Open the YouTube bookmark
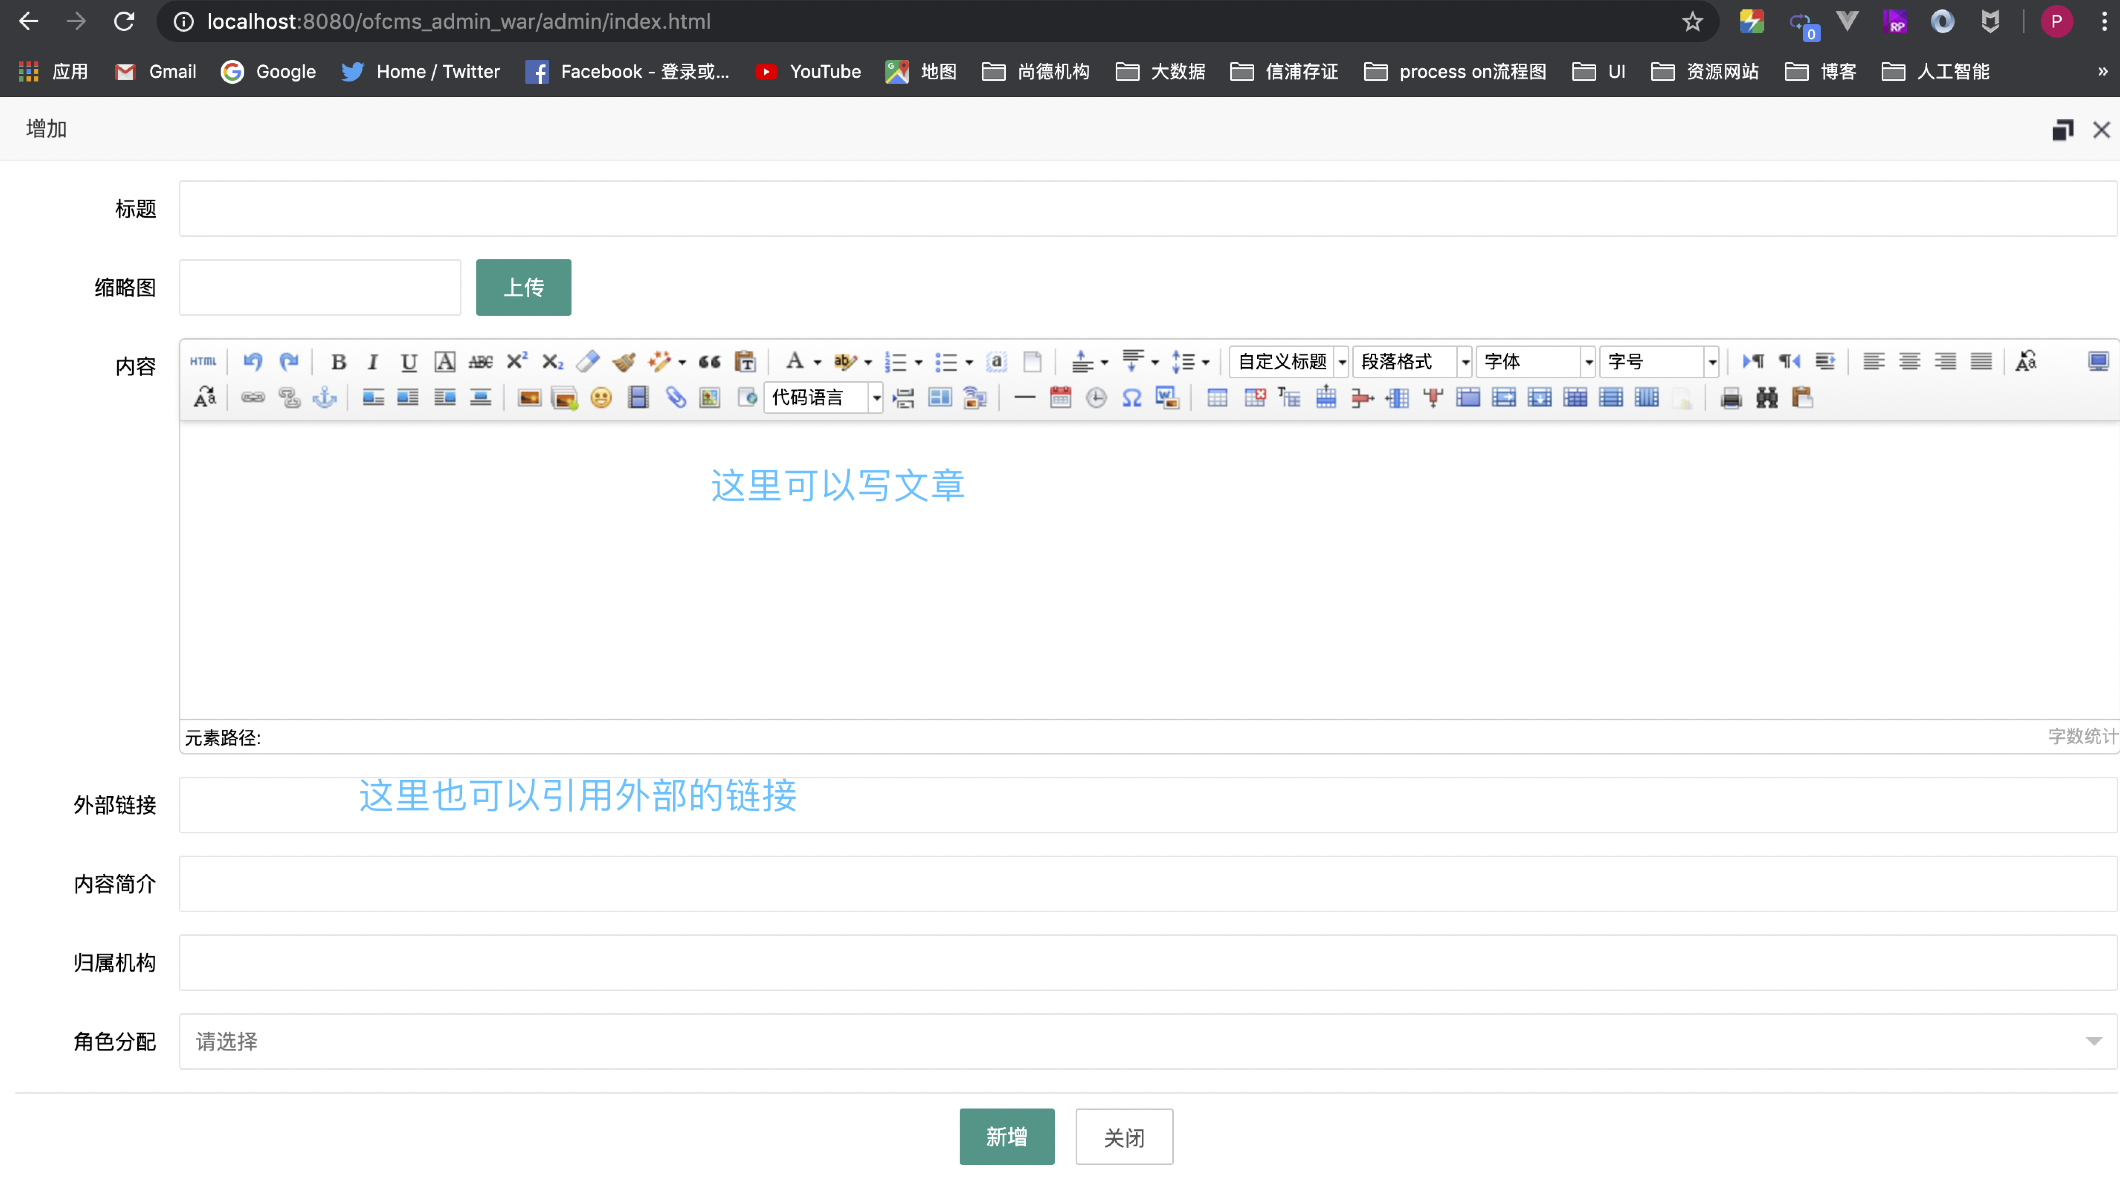The width and height of the screenshot is (2120, 1180). coord(808,71)
